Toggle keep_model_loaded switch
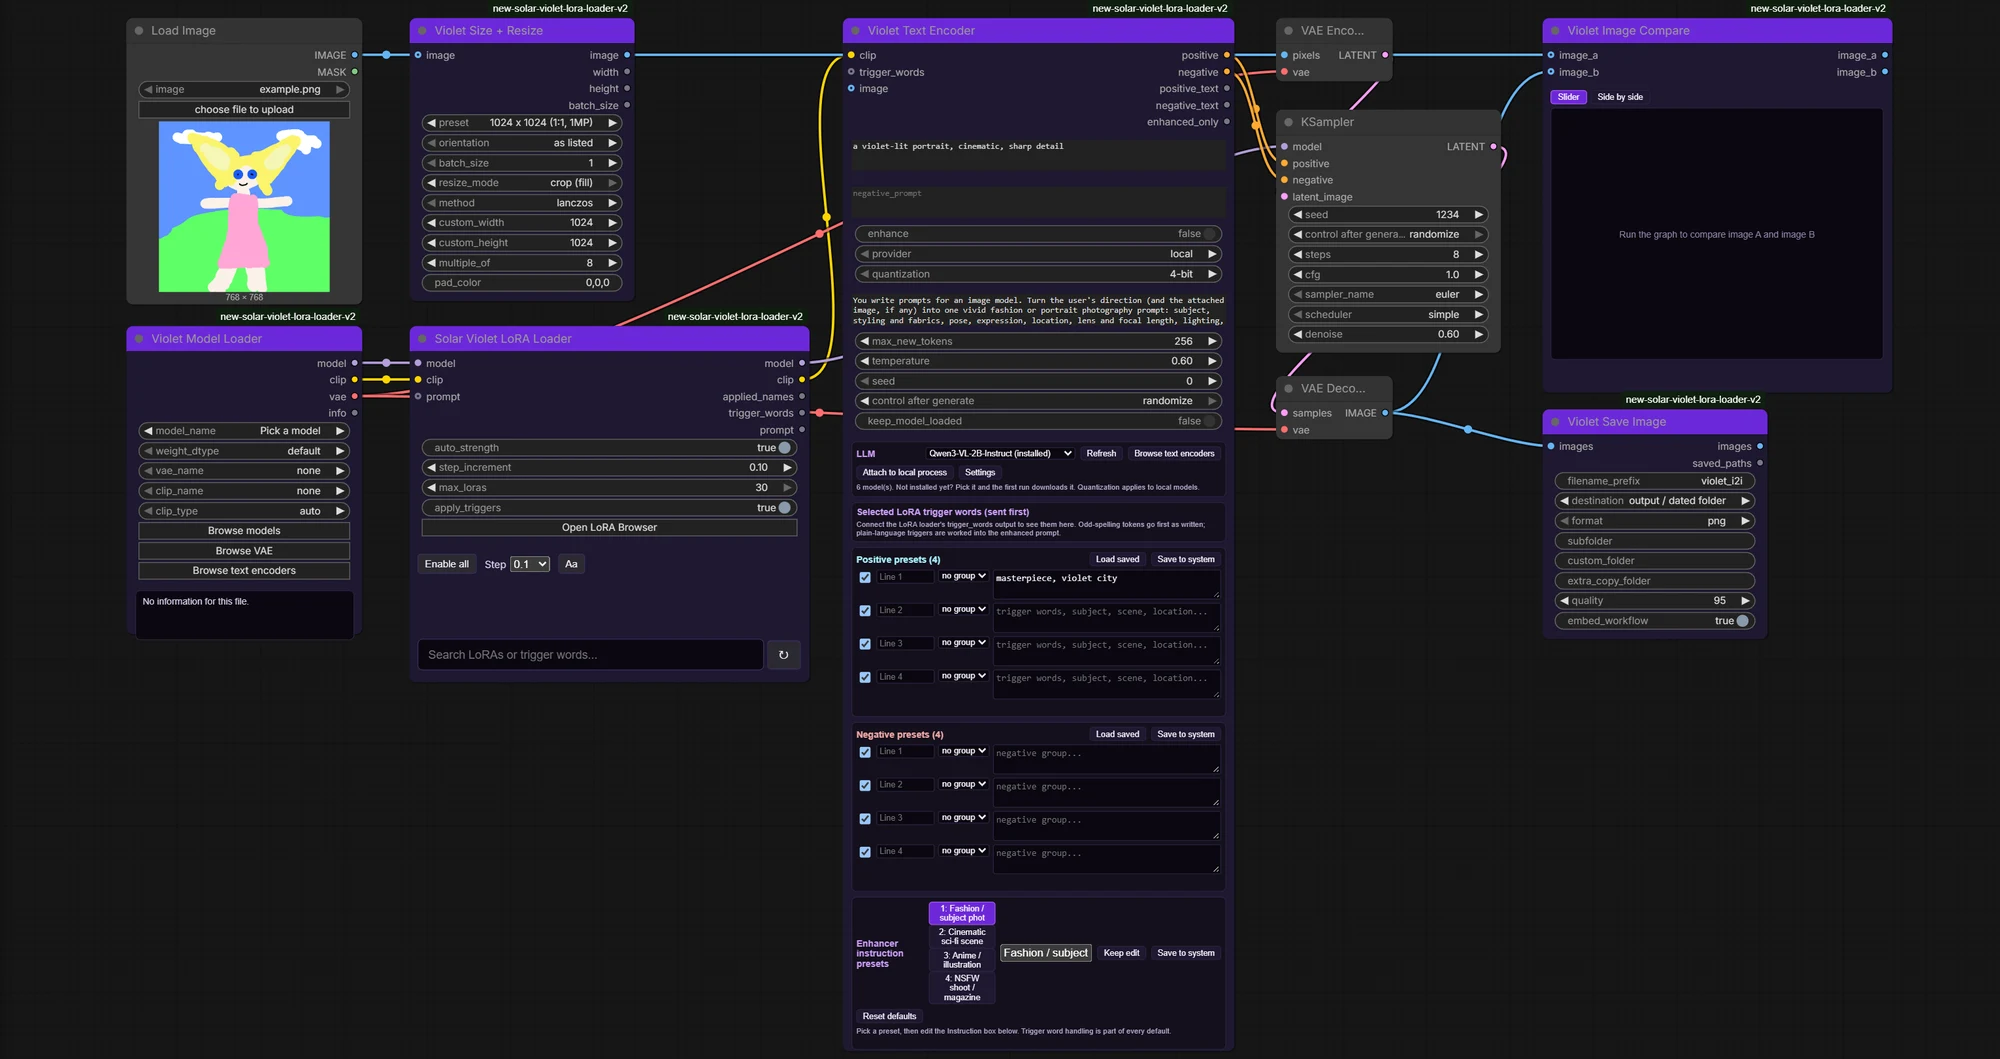This screenshot has width=2000, height=1059. click(1209, 421)
